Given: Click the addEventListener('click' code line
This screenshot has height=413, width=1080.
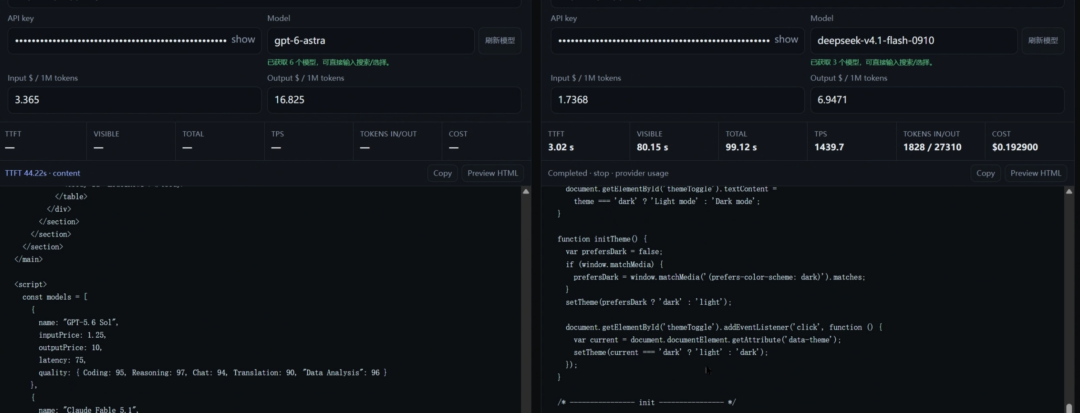Looking at the screenshot, I should click(724, 327).
